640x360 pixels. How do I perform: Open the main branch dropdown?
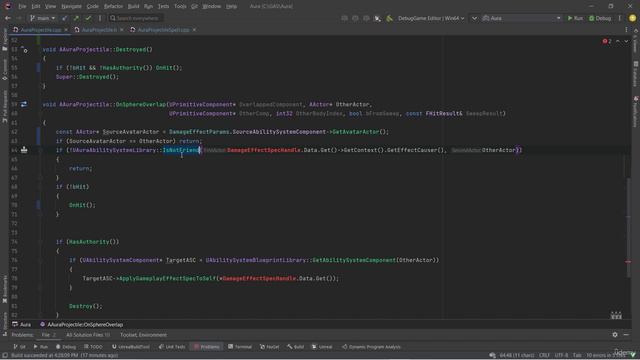pos(42,18)
